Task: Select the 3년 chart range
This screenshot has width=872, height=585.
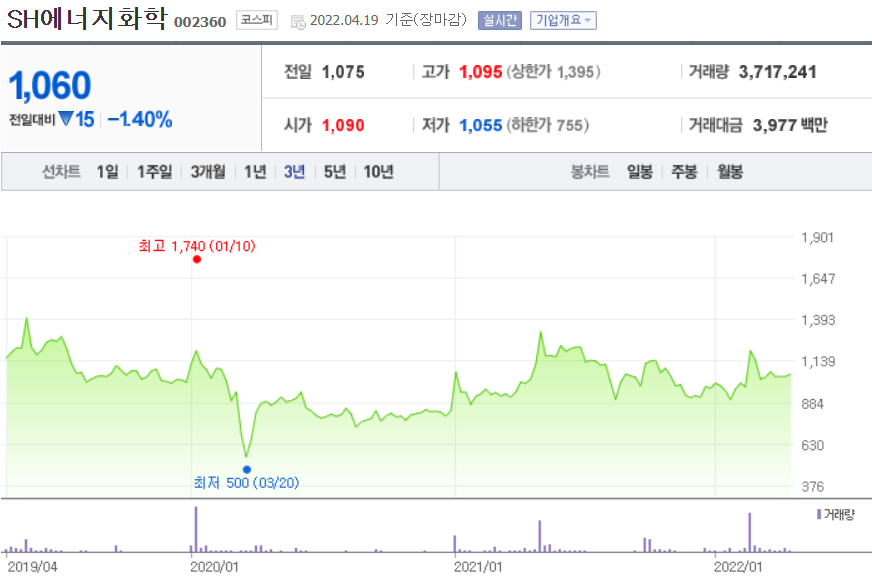Action: 294,172
